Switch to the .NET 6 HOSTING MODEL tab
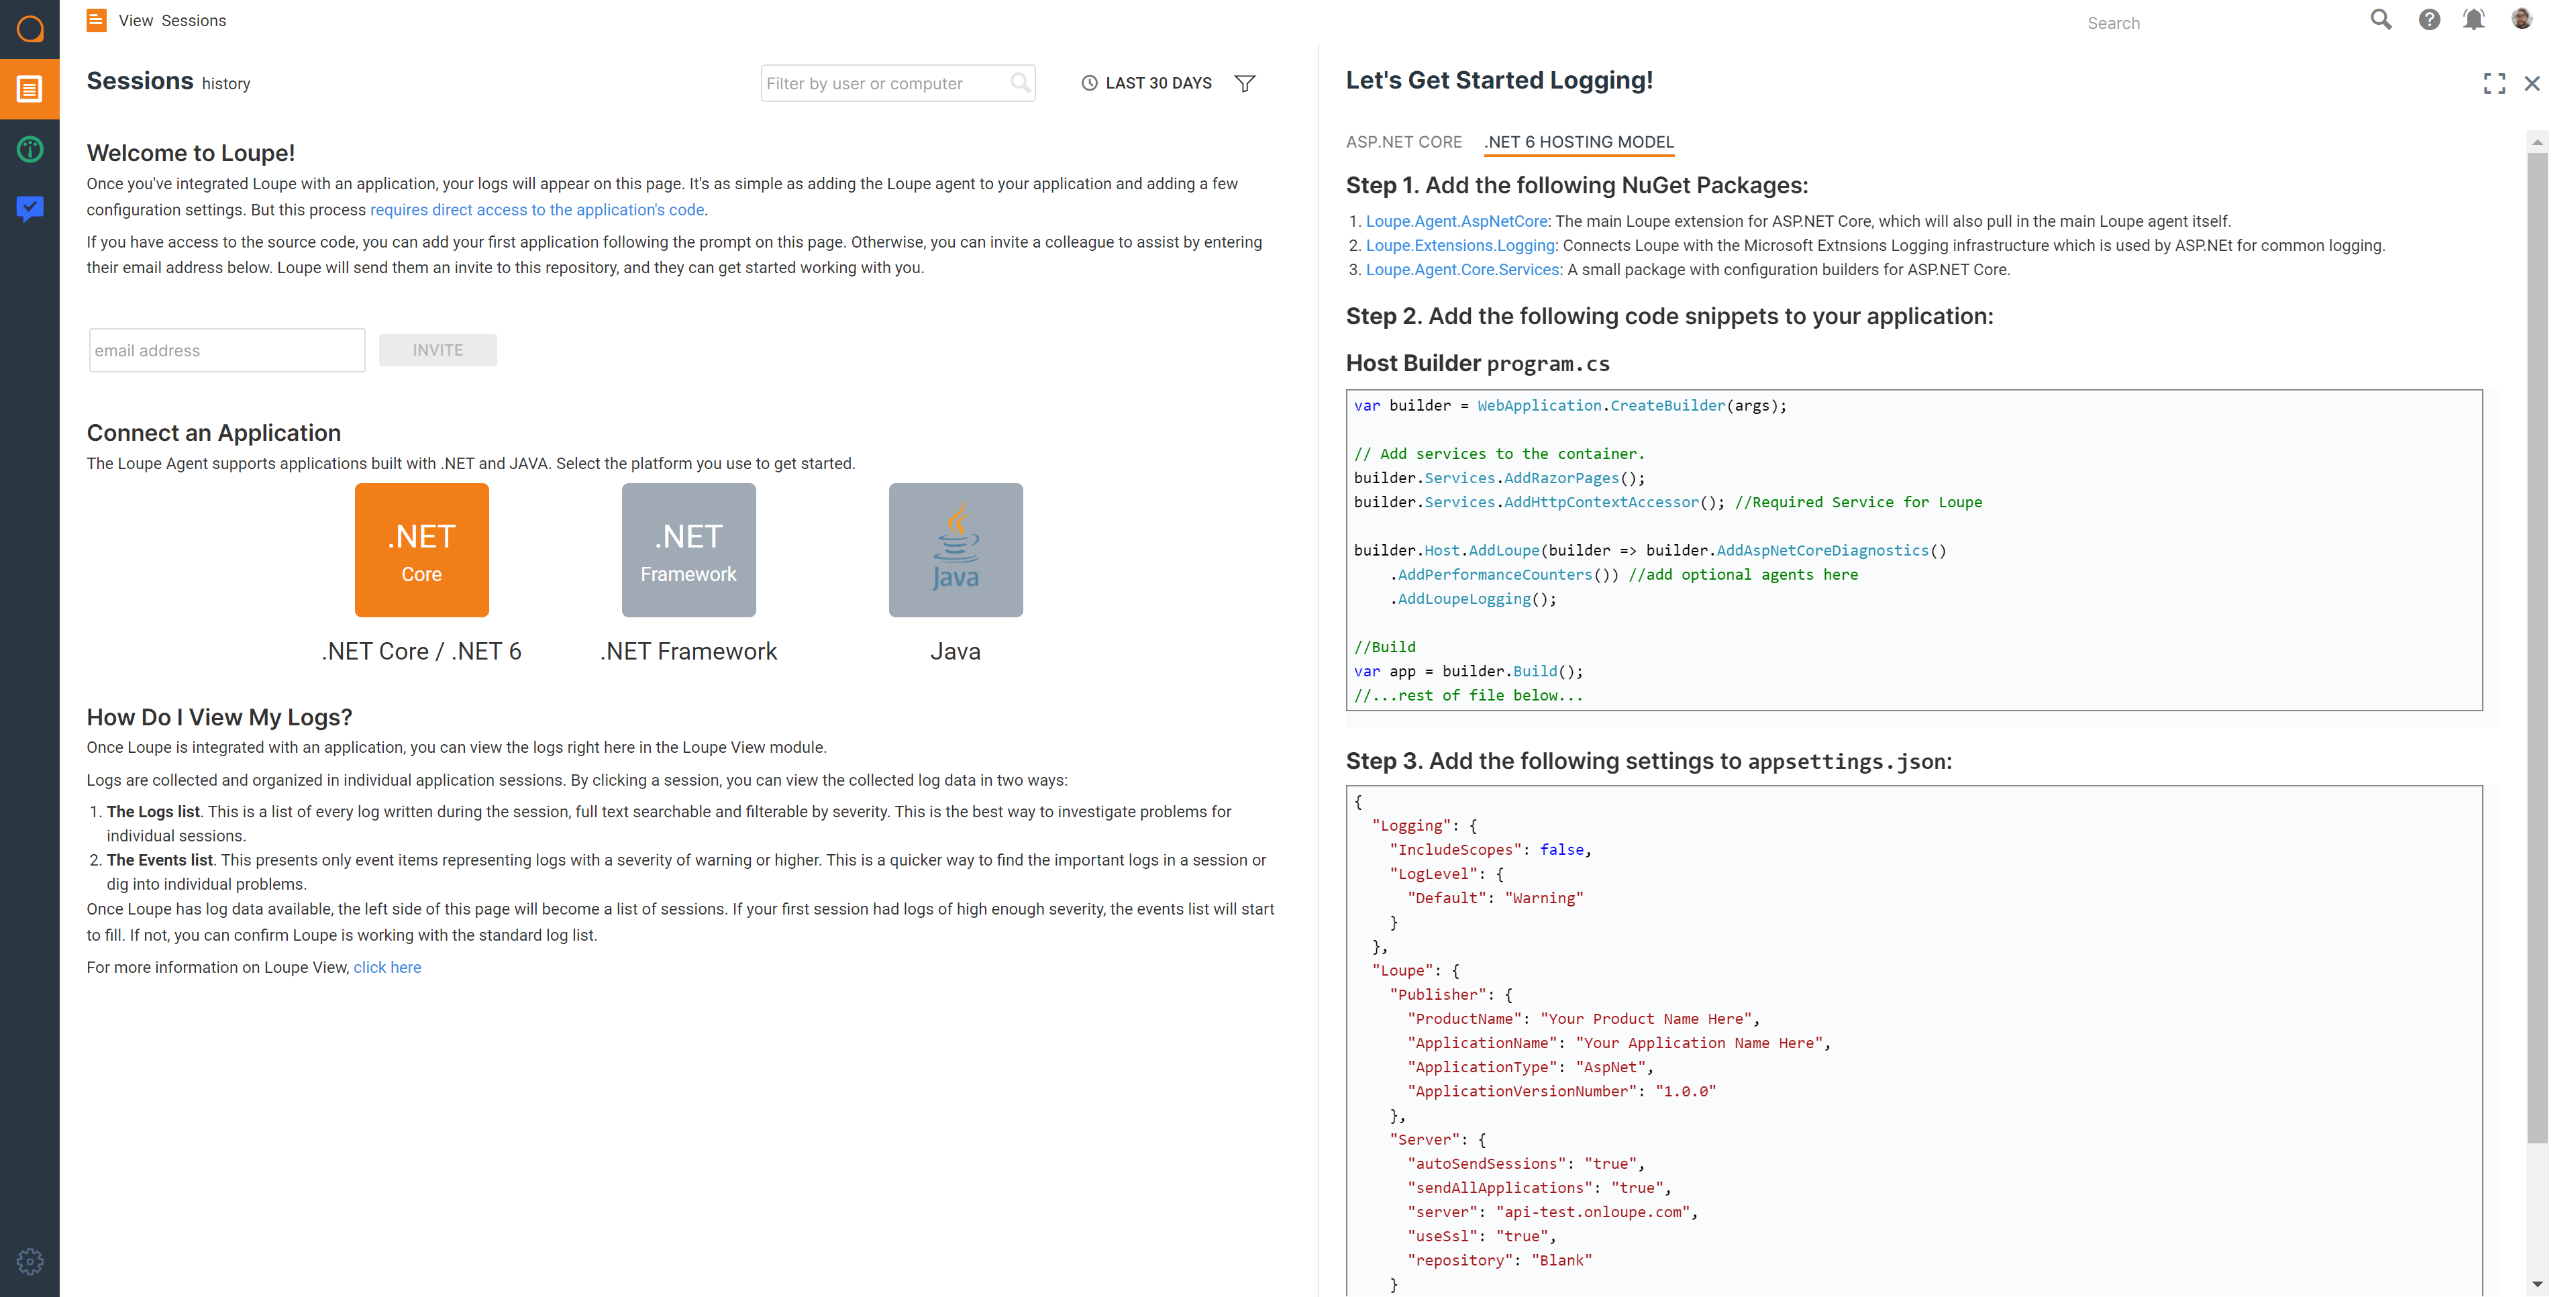This screenshot has width=2576, height=1297. coord(1579,142)
